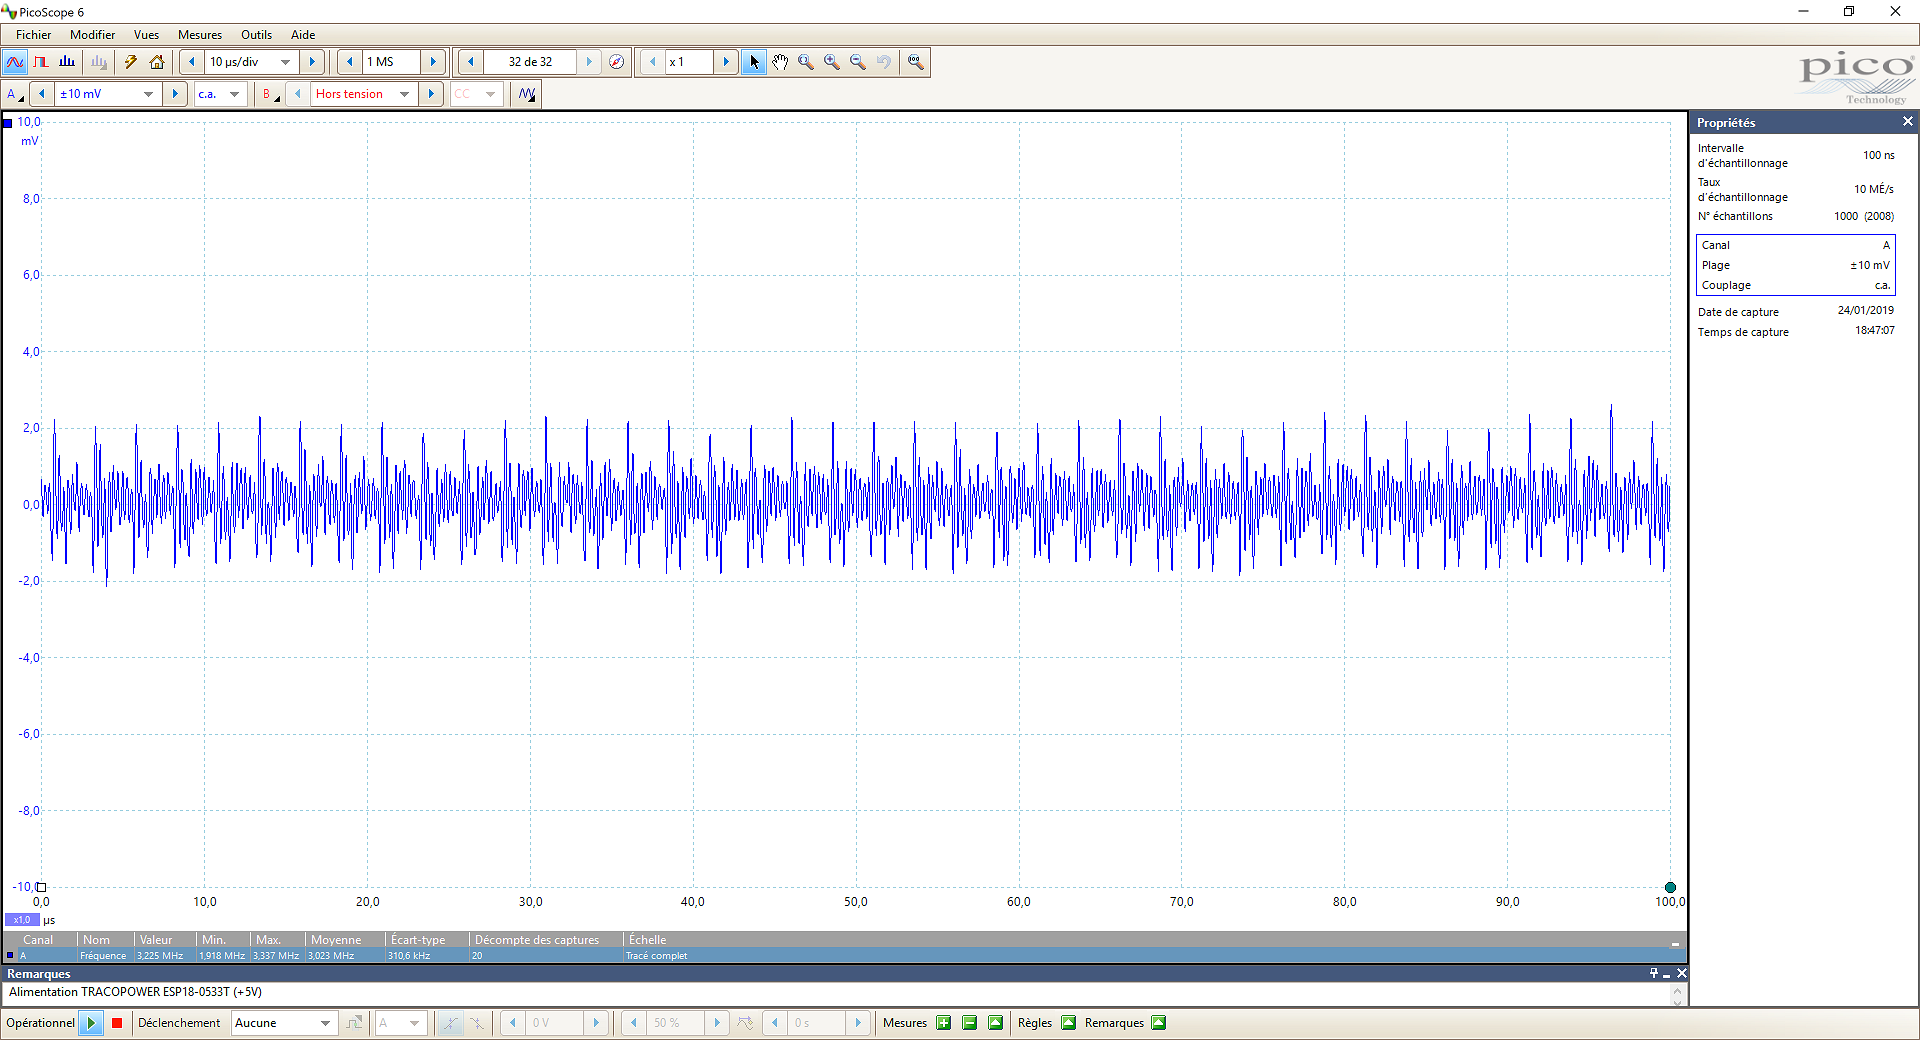Switch to Spectrum mode
Viewport: 1920px width, 1040px height.
[x=67, y=62]
